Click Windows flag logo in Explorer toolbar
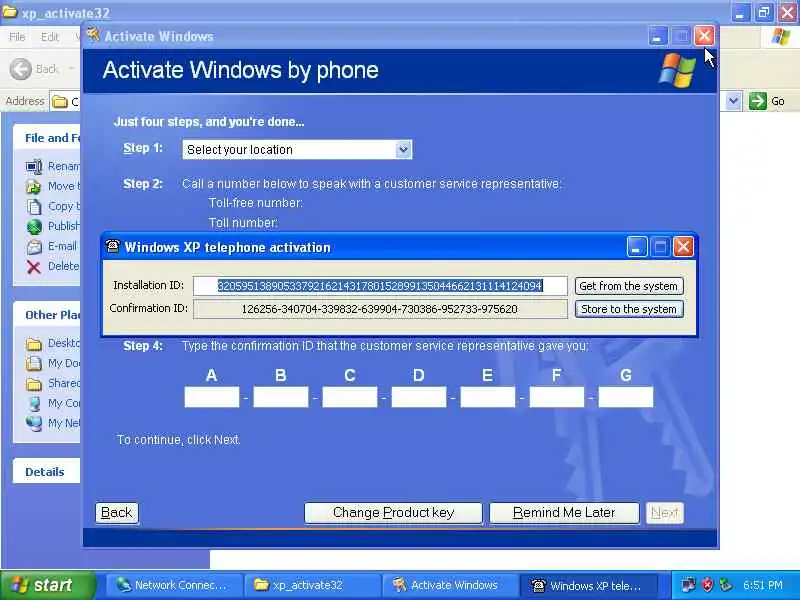This screenshot has width=800, height=600. [x=781, y=37]
